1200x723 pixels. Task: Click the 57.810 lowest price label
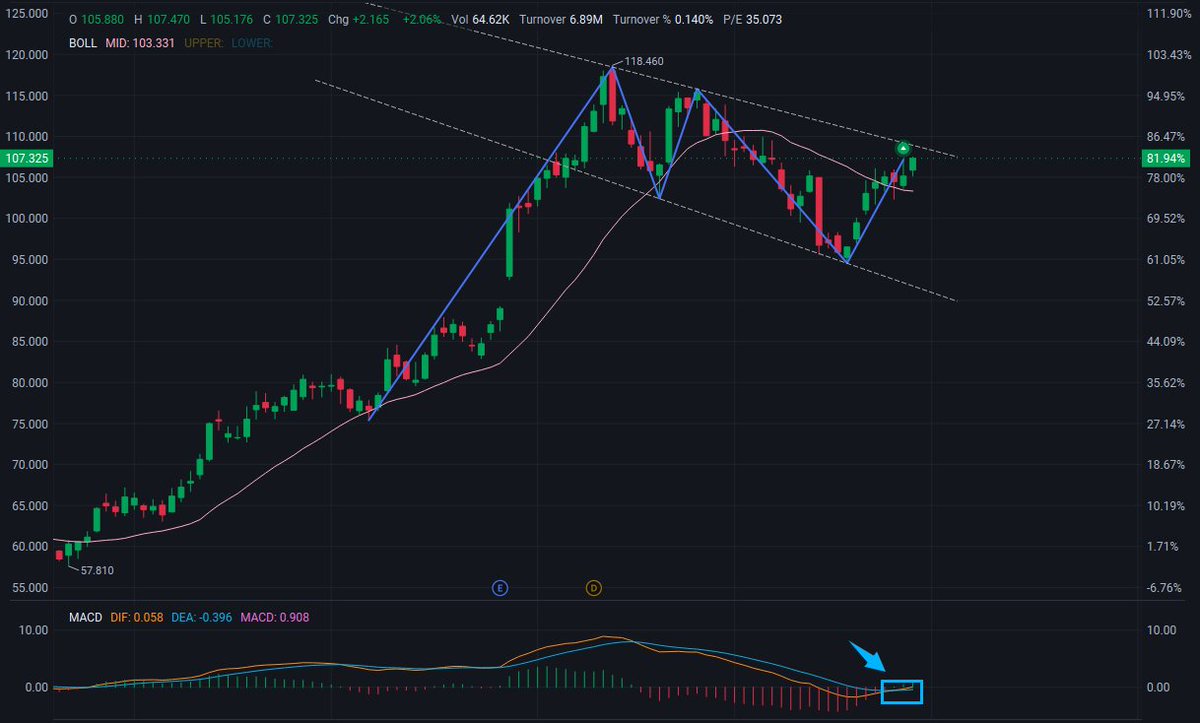pyautogui.click(x=96, y=570)
